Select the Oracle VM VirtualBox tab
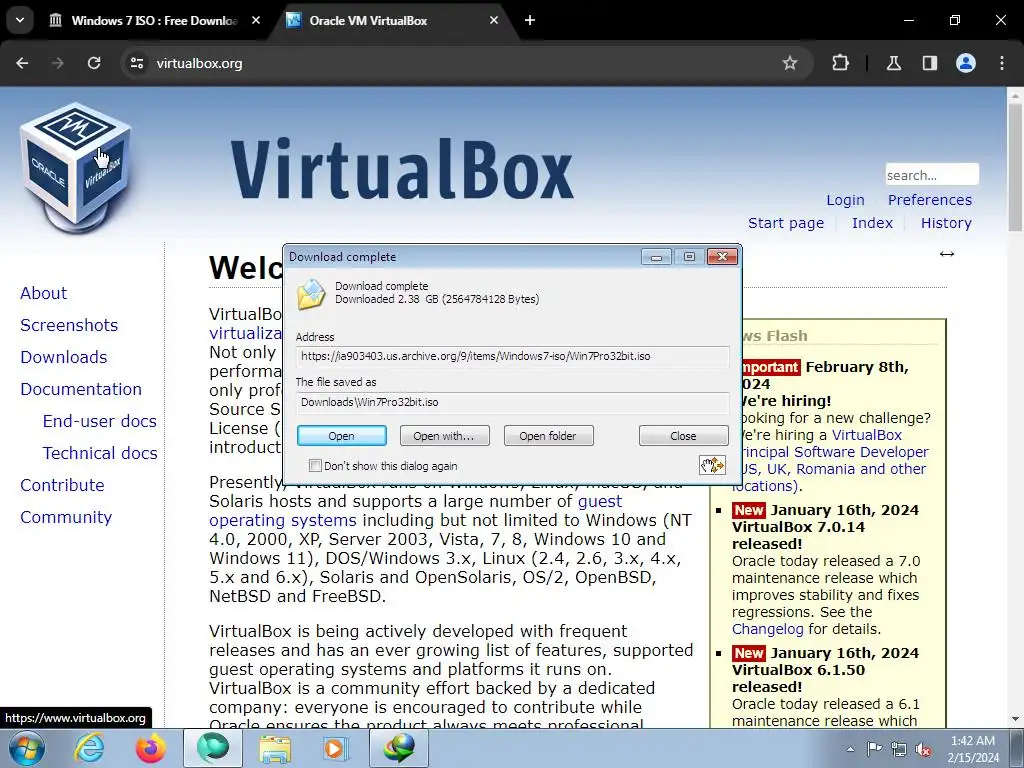The image size is (1024, 768). click(x=392, y=20)
